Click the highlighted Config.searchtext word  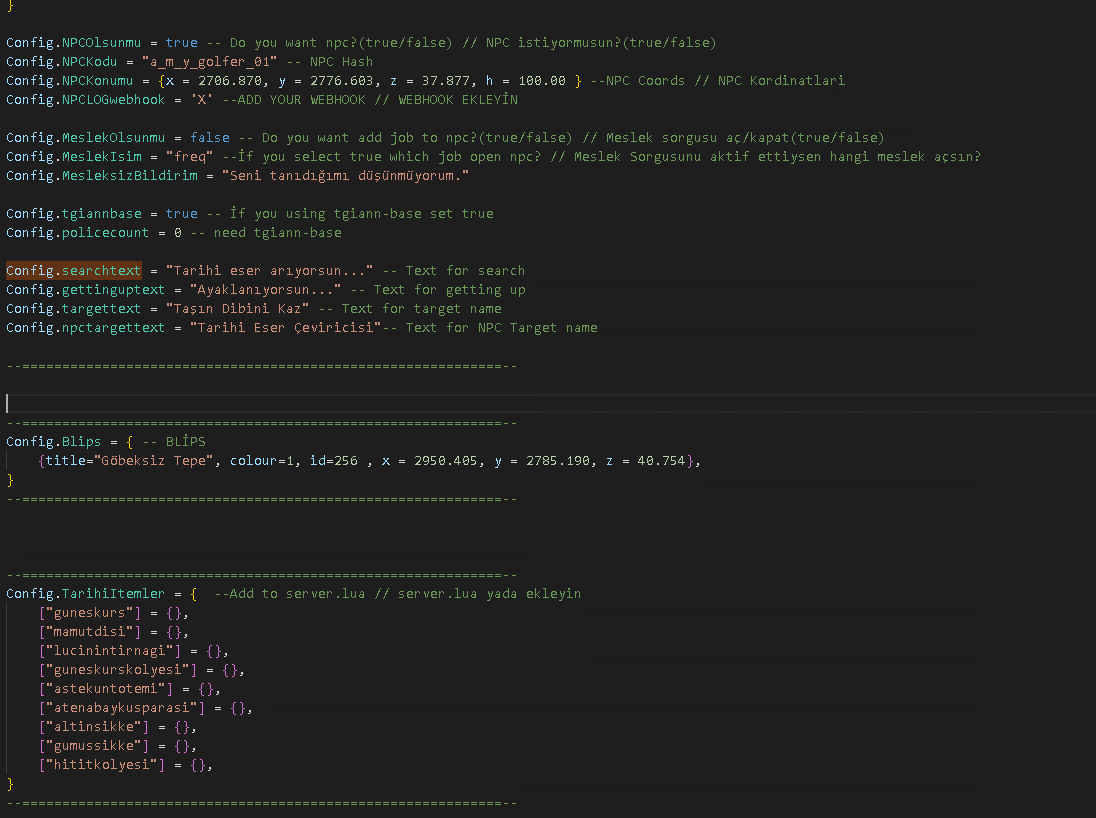coord(73,271)
